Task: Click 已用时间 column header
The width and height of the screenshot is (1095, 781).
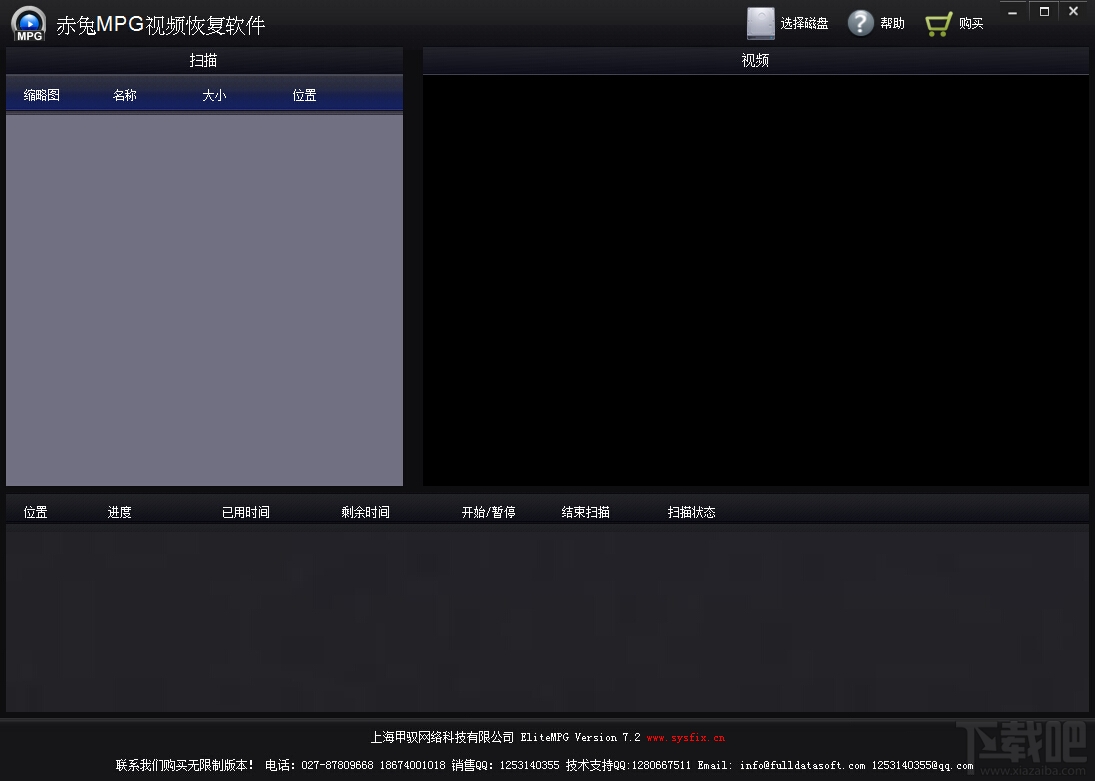Action: (246, 512)
